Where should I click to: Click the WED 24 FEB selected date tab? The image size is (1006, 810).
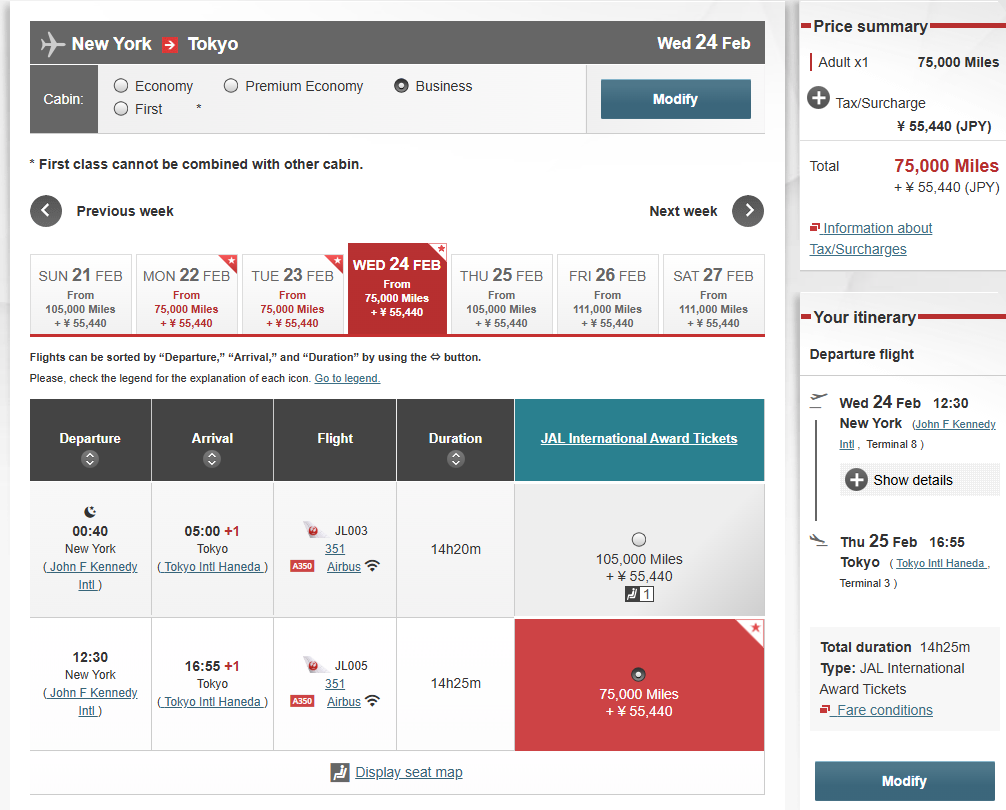[x=397, y=289]
